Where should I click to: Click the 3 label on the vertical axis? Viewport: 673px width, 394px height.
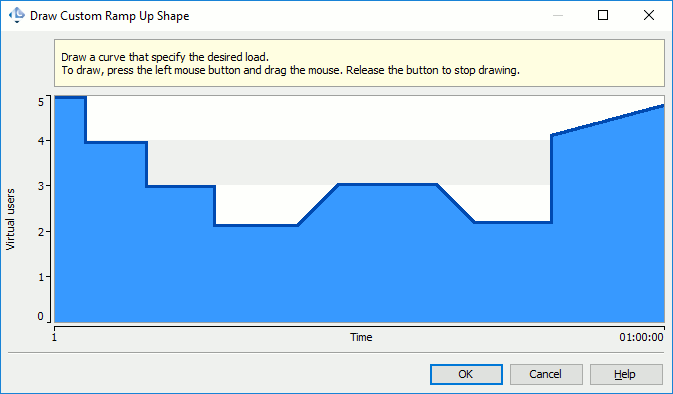41,186
